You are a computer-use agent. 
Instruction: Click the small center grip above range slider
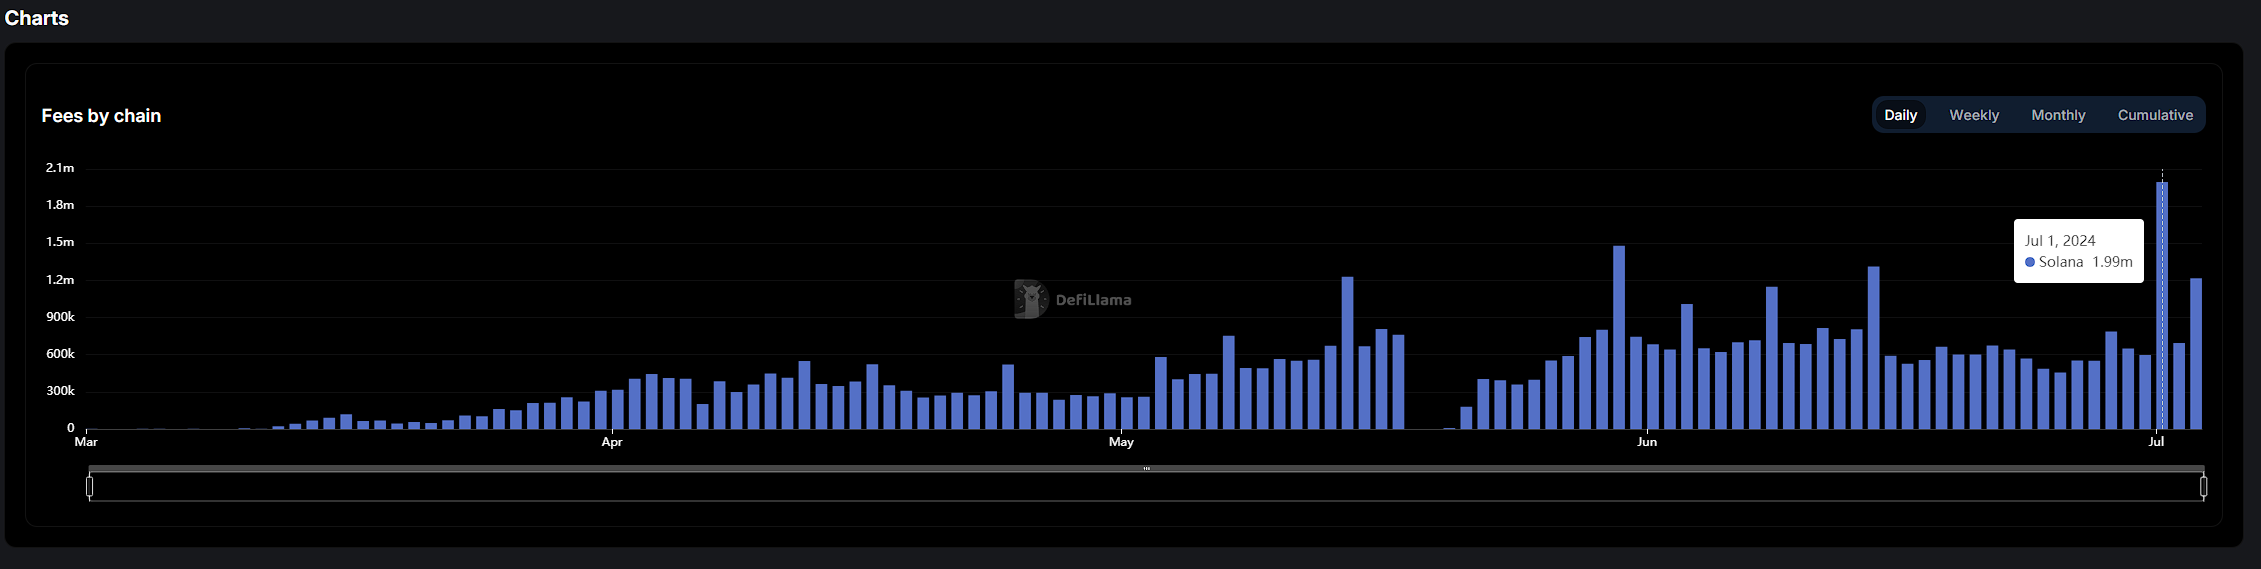pos(1146,468)
